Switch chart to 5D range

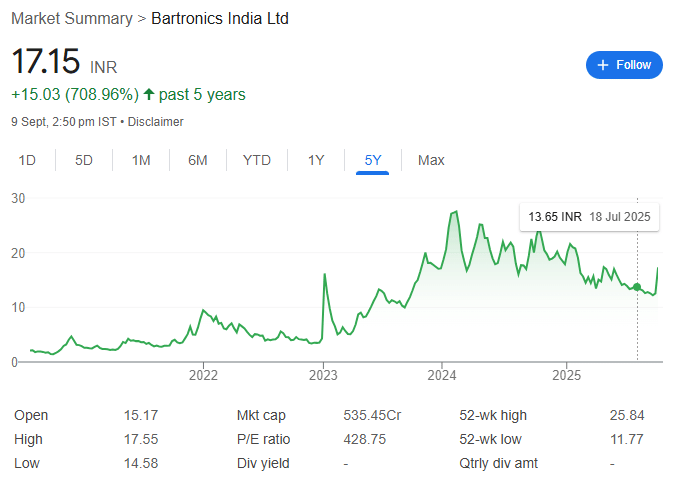pyautogui.click(x=83, y=160)
